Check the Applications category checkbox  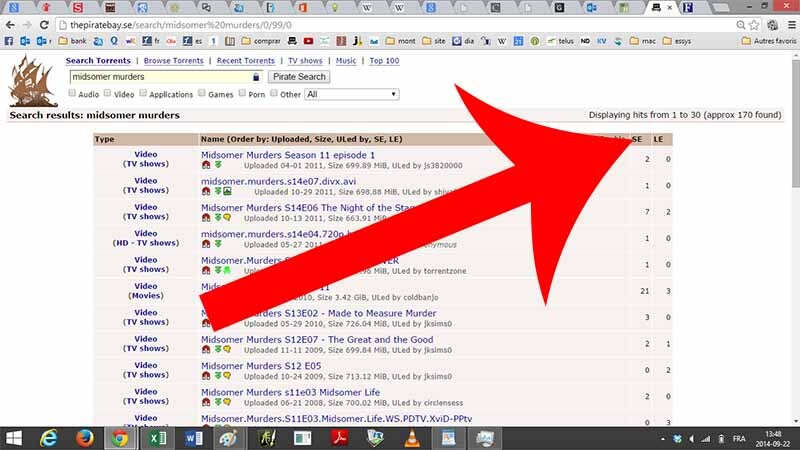pyautogui.click(x=143, y=93)
